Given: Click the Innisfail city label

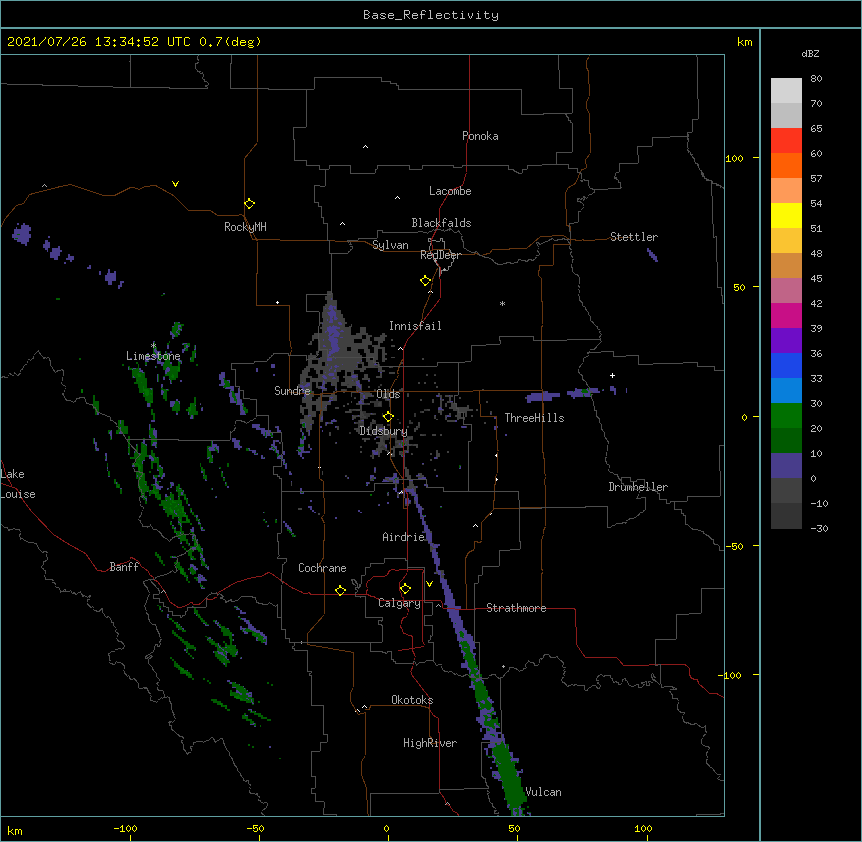Looking at the screenshot, I should point(415,326).
